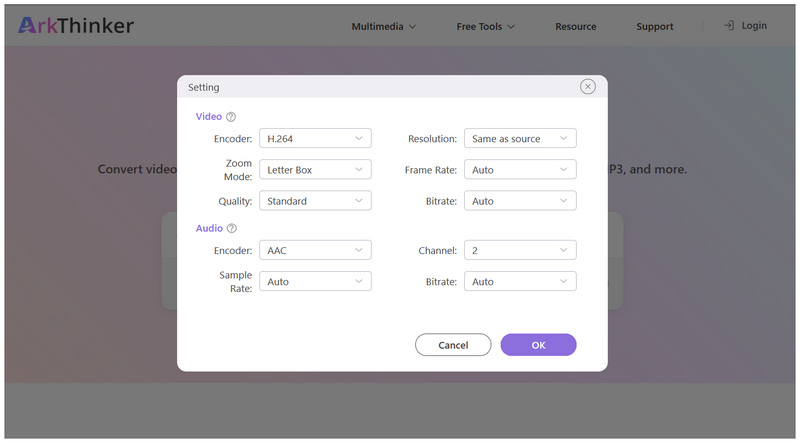Screen dimensions: 800x443
Task: Open the Free Tools menu
Action: tap(485, 27)
